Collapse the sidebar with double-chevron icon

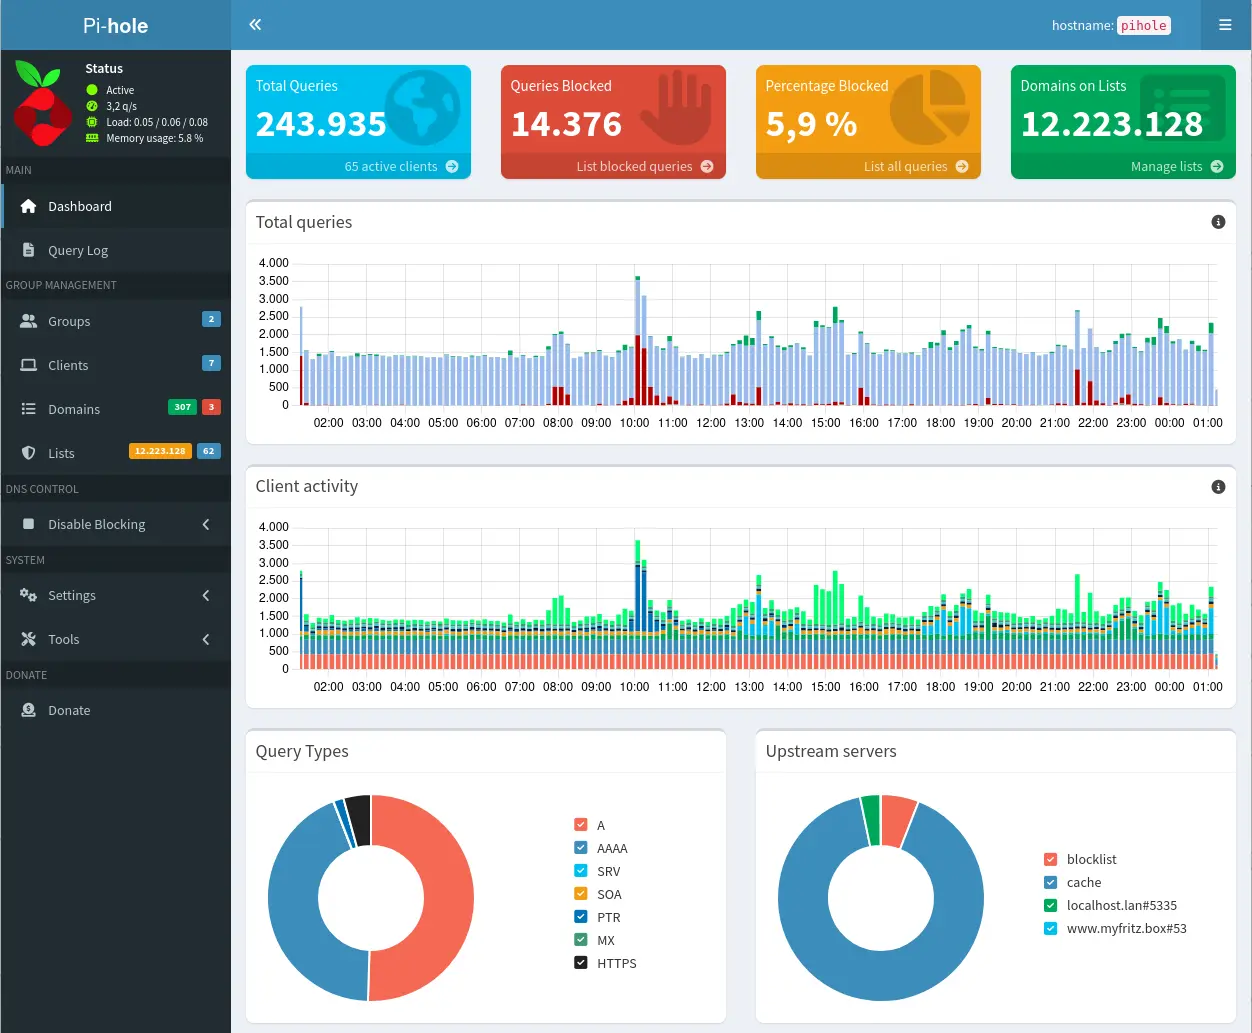tap(255, 25)
